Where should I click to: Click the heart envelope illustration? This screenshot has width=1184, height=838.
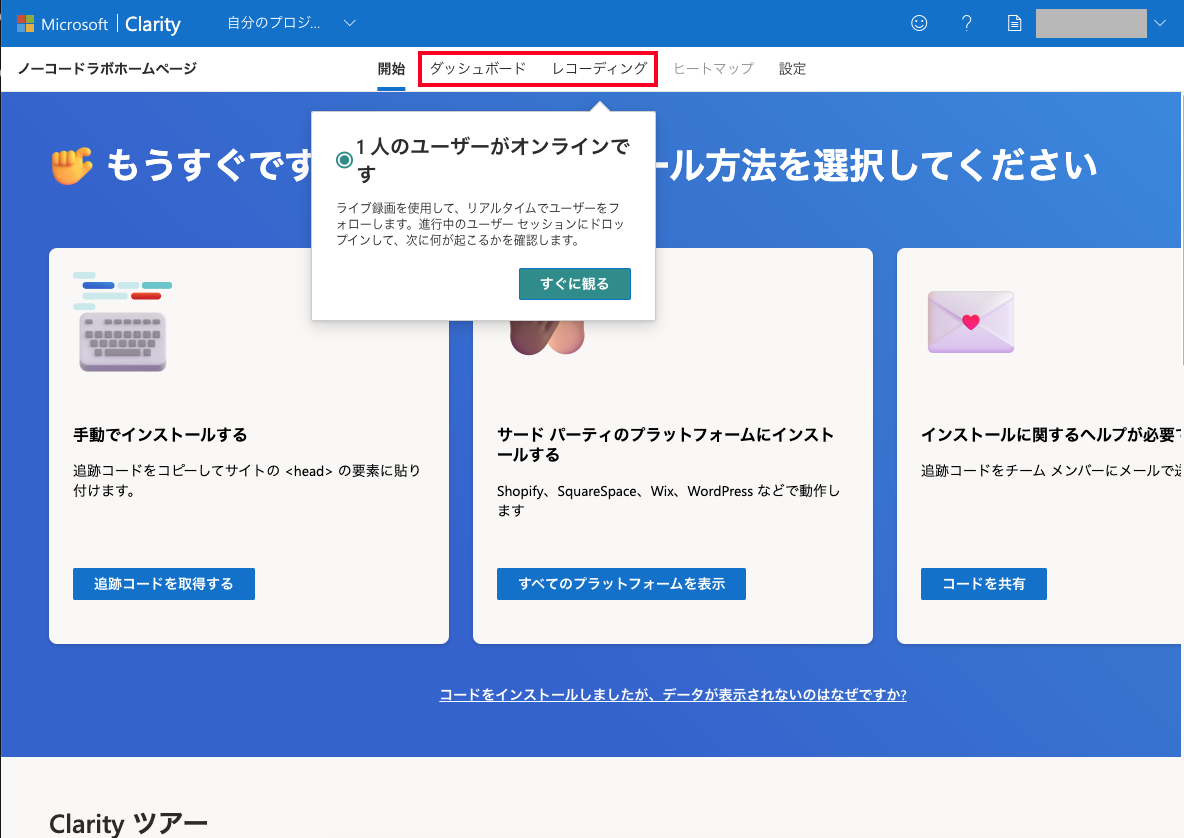[x=971, y=322]
